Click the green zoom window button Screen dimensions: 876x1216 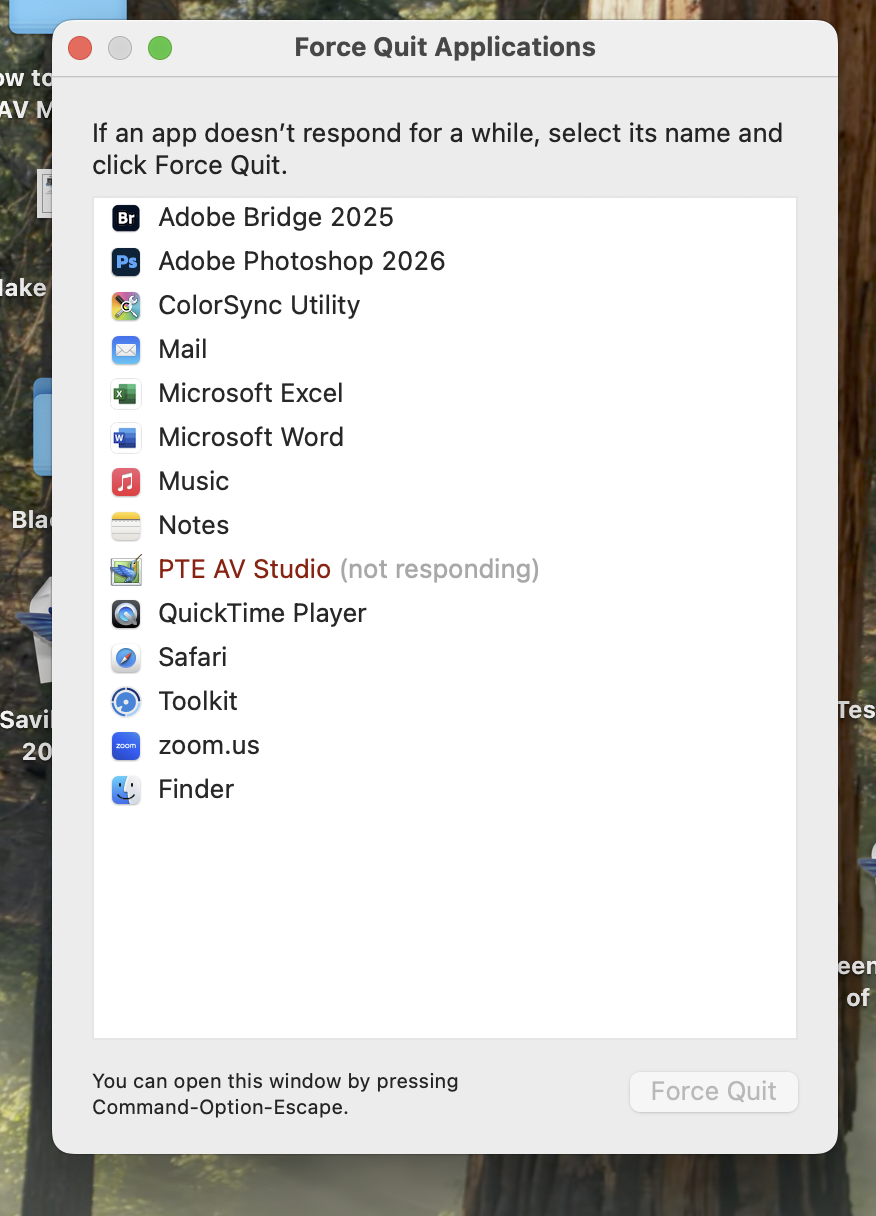[160, 48]
